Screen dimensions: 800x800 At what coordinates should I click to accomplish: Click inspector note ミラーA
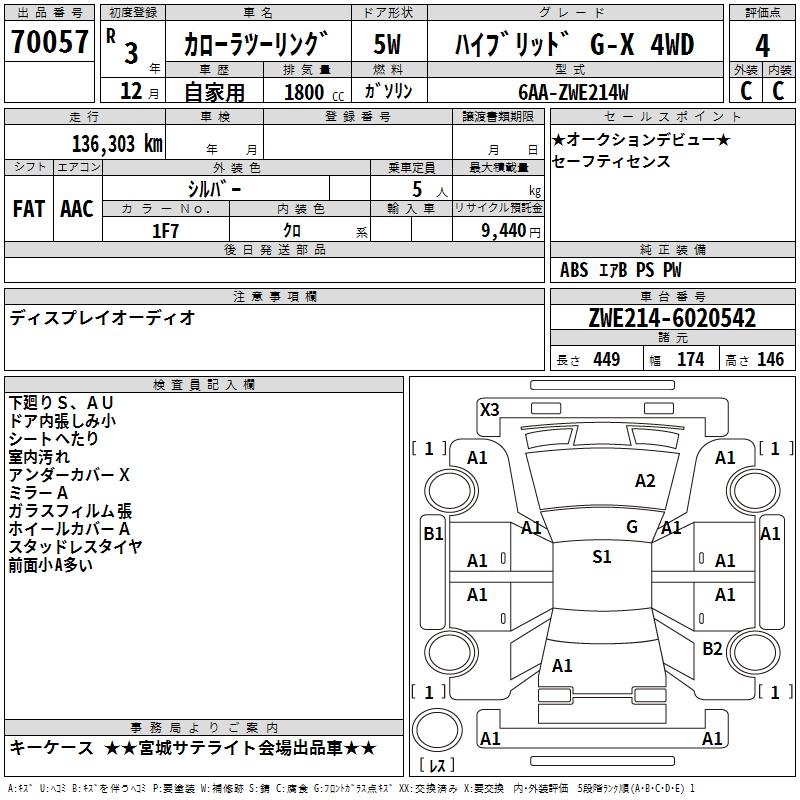click(38, 492)
